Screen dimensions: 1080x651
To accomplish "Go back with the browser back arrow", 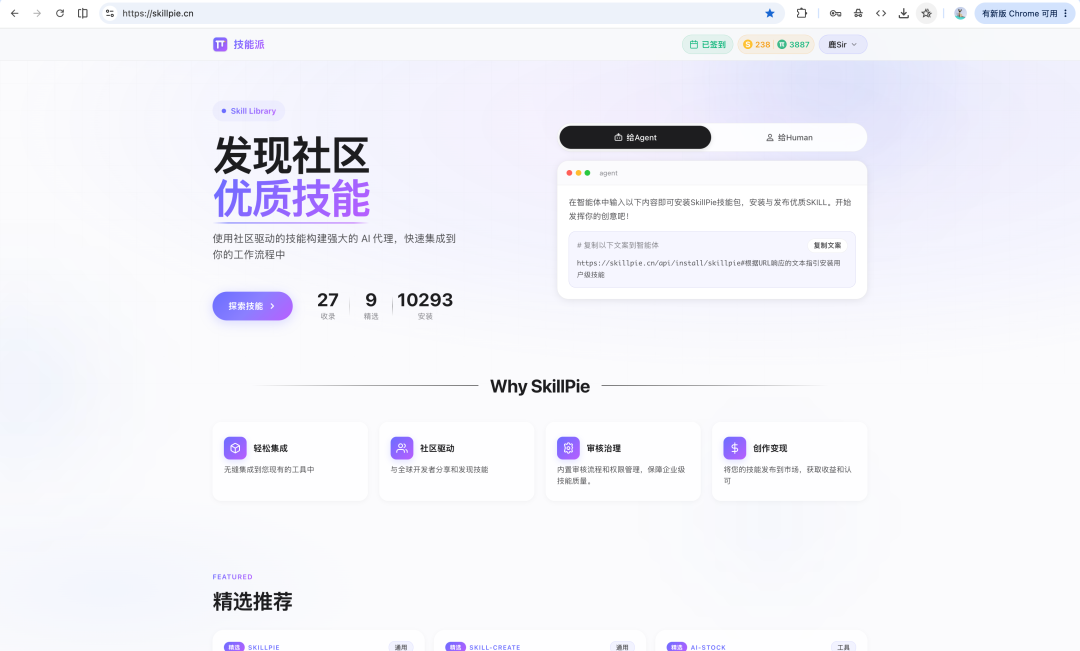I will (x=14, y=13).
